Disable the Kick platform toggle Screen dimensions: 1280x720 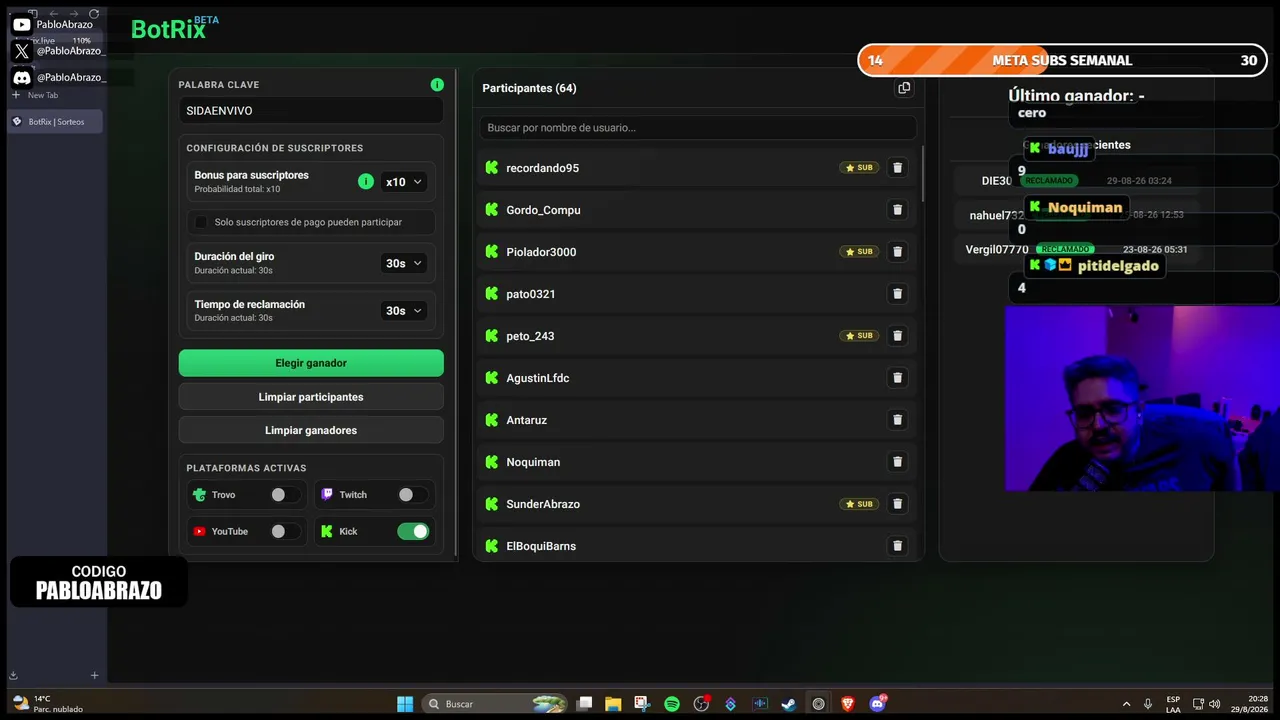413,532
